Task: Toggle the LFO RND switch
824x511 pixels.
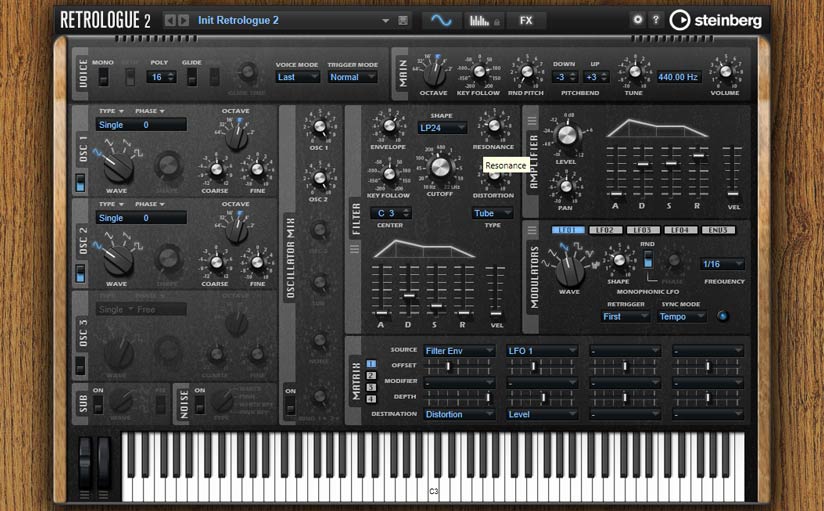Action: click(648, 259)
